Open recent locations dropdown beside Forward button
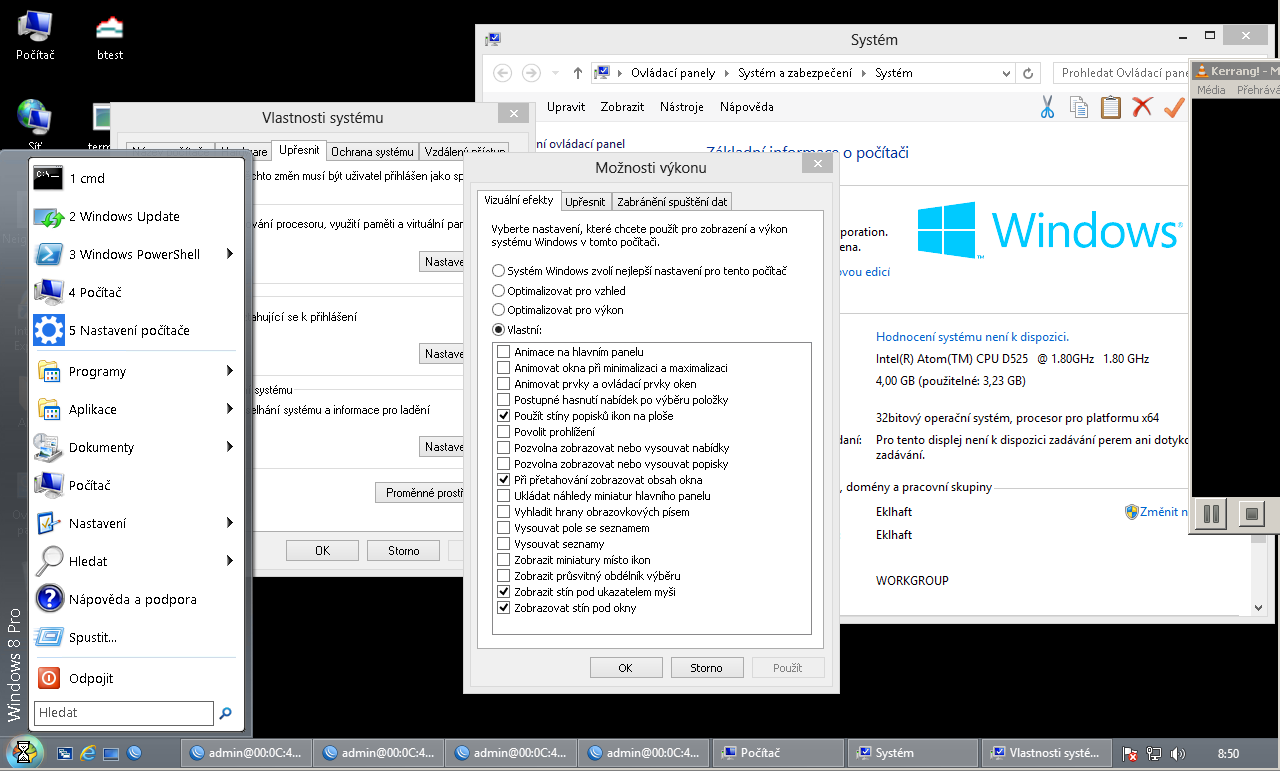Screen dimensions: 1280x771 (x=553, y=73)
